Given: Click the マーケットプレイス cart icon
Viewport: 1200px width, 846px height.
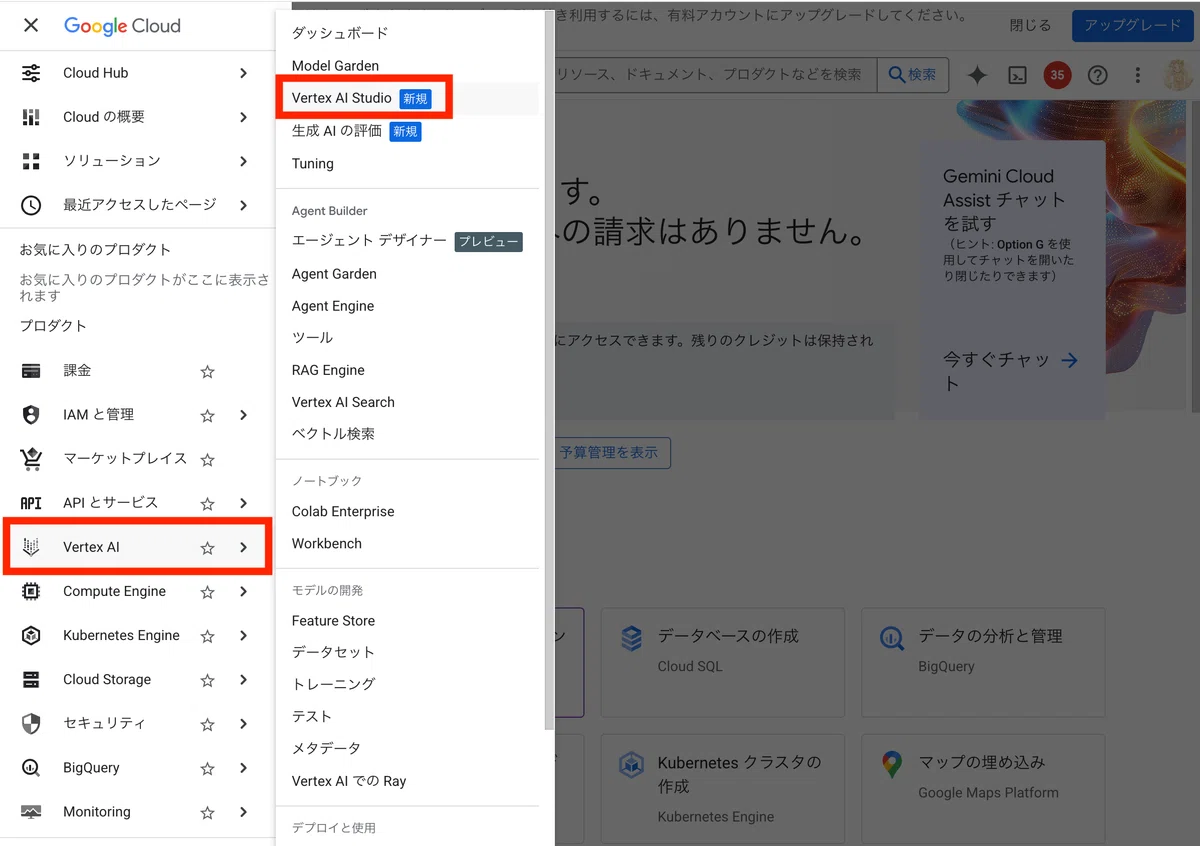Looking at the screenshot, I should (31, 459).
